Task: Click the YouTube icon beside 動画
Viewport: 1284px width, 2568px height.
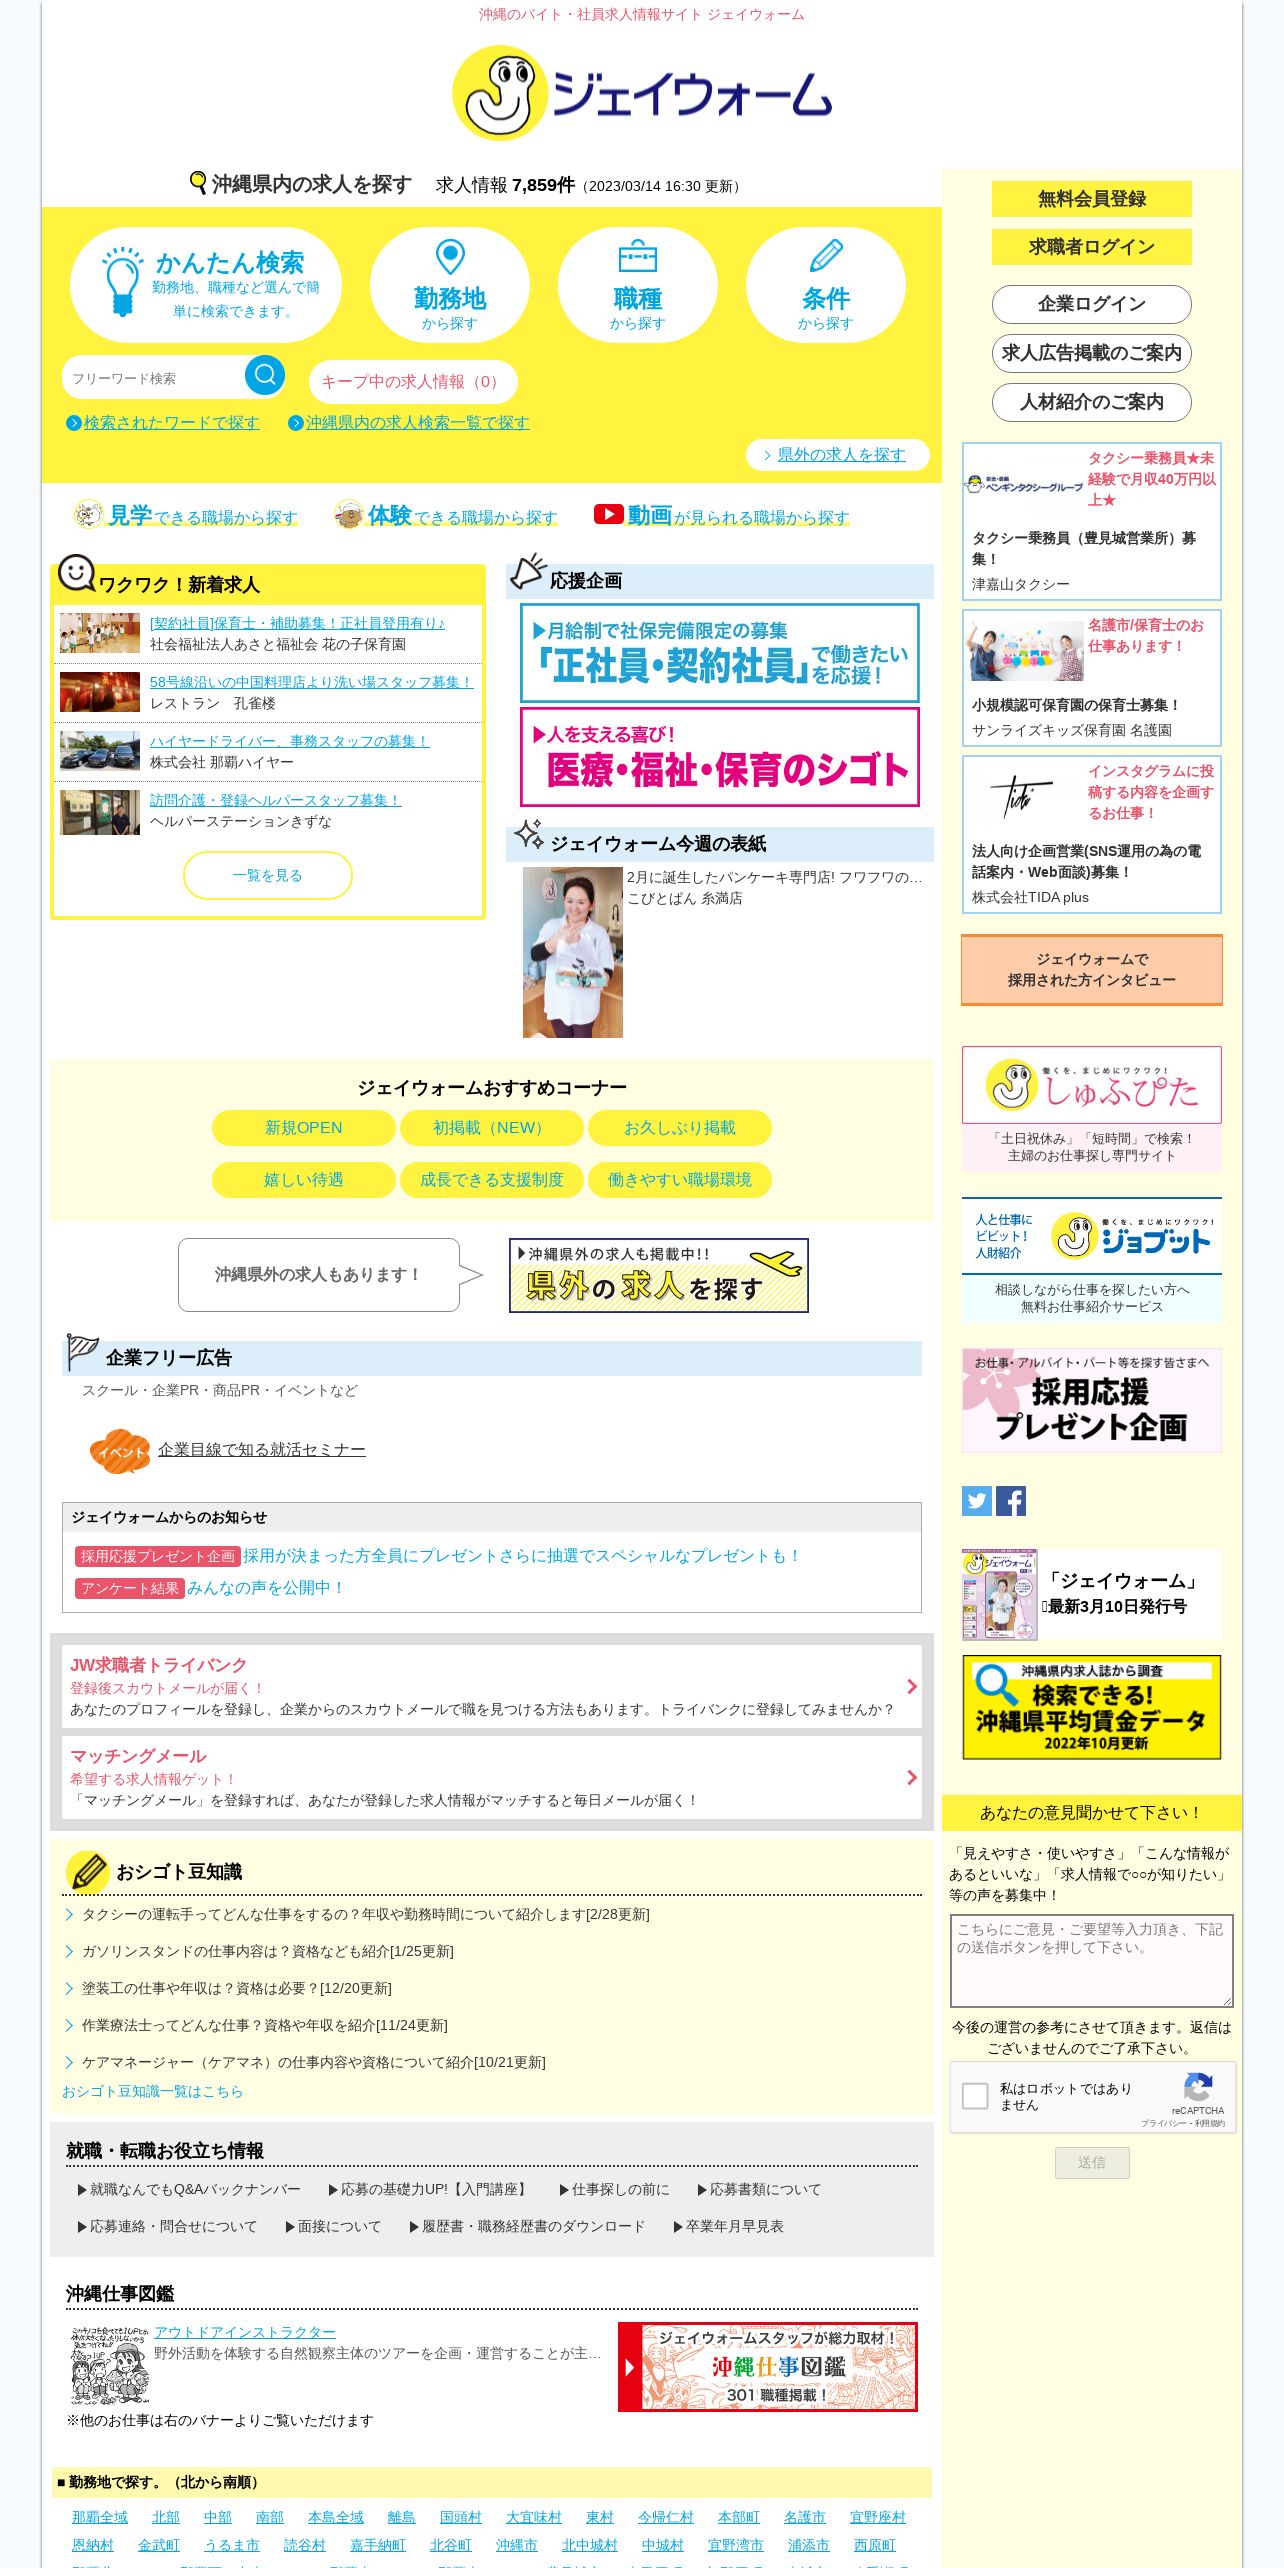Action: (608, 514)
